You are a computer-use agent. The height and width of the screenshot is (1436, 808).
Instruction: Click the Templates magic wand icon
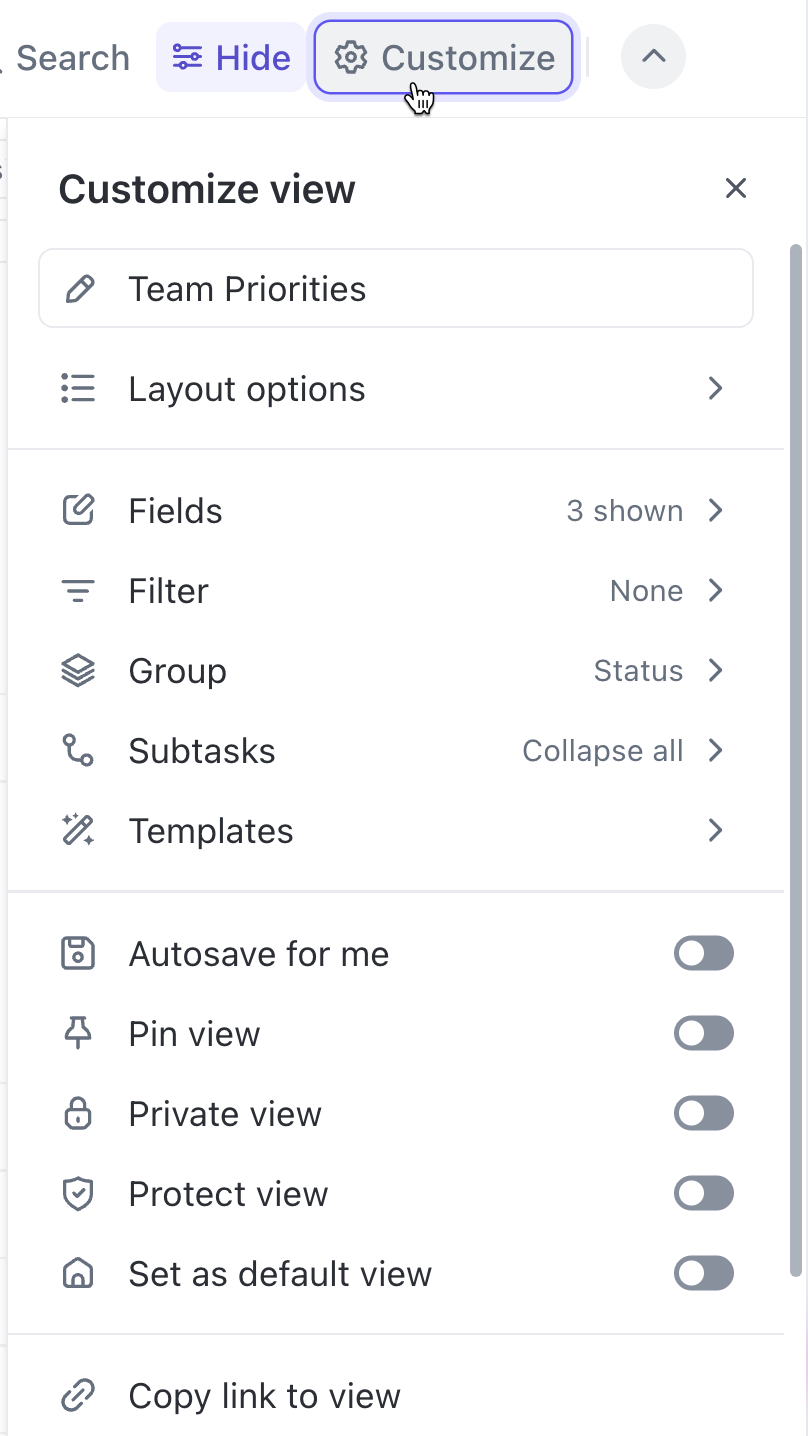tap(78, 830)
